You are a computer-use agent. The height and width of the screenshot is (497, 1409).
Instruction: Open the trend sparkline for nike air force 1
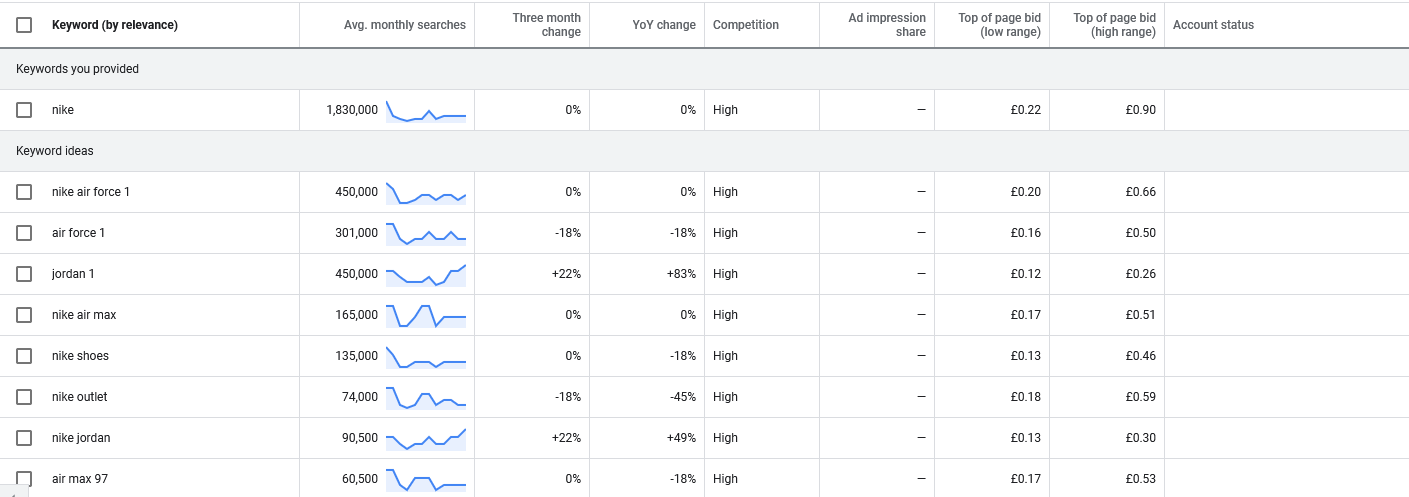coord(426,193)
